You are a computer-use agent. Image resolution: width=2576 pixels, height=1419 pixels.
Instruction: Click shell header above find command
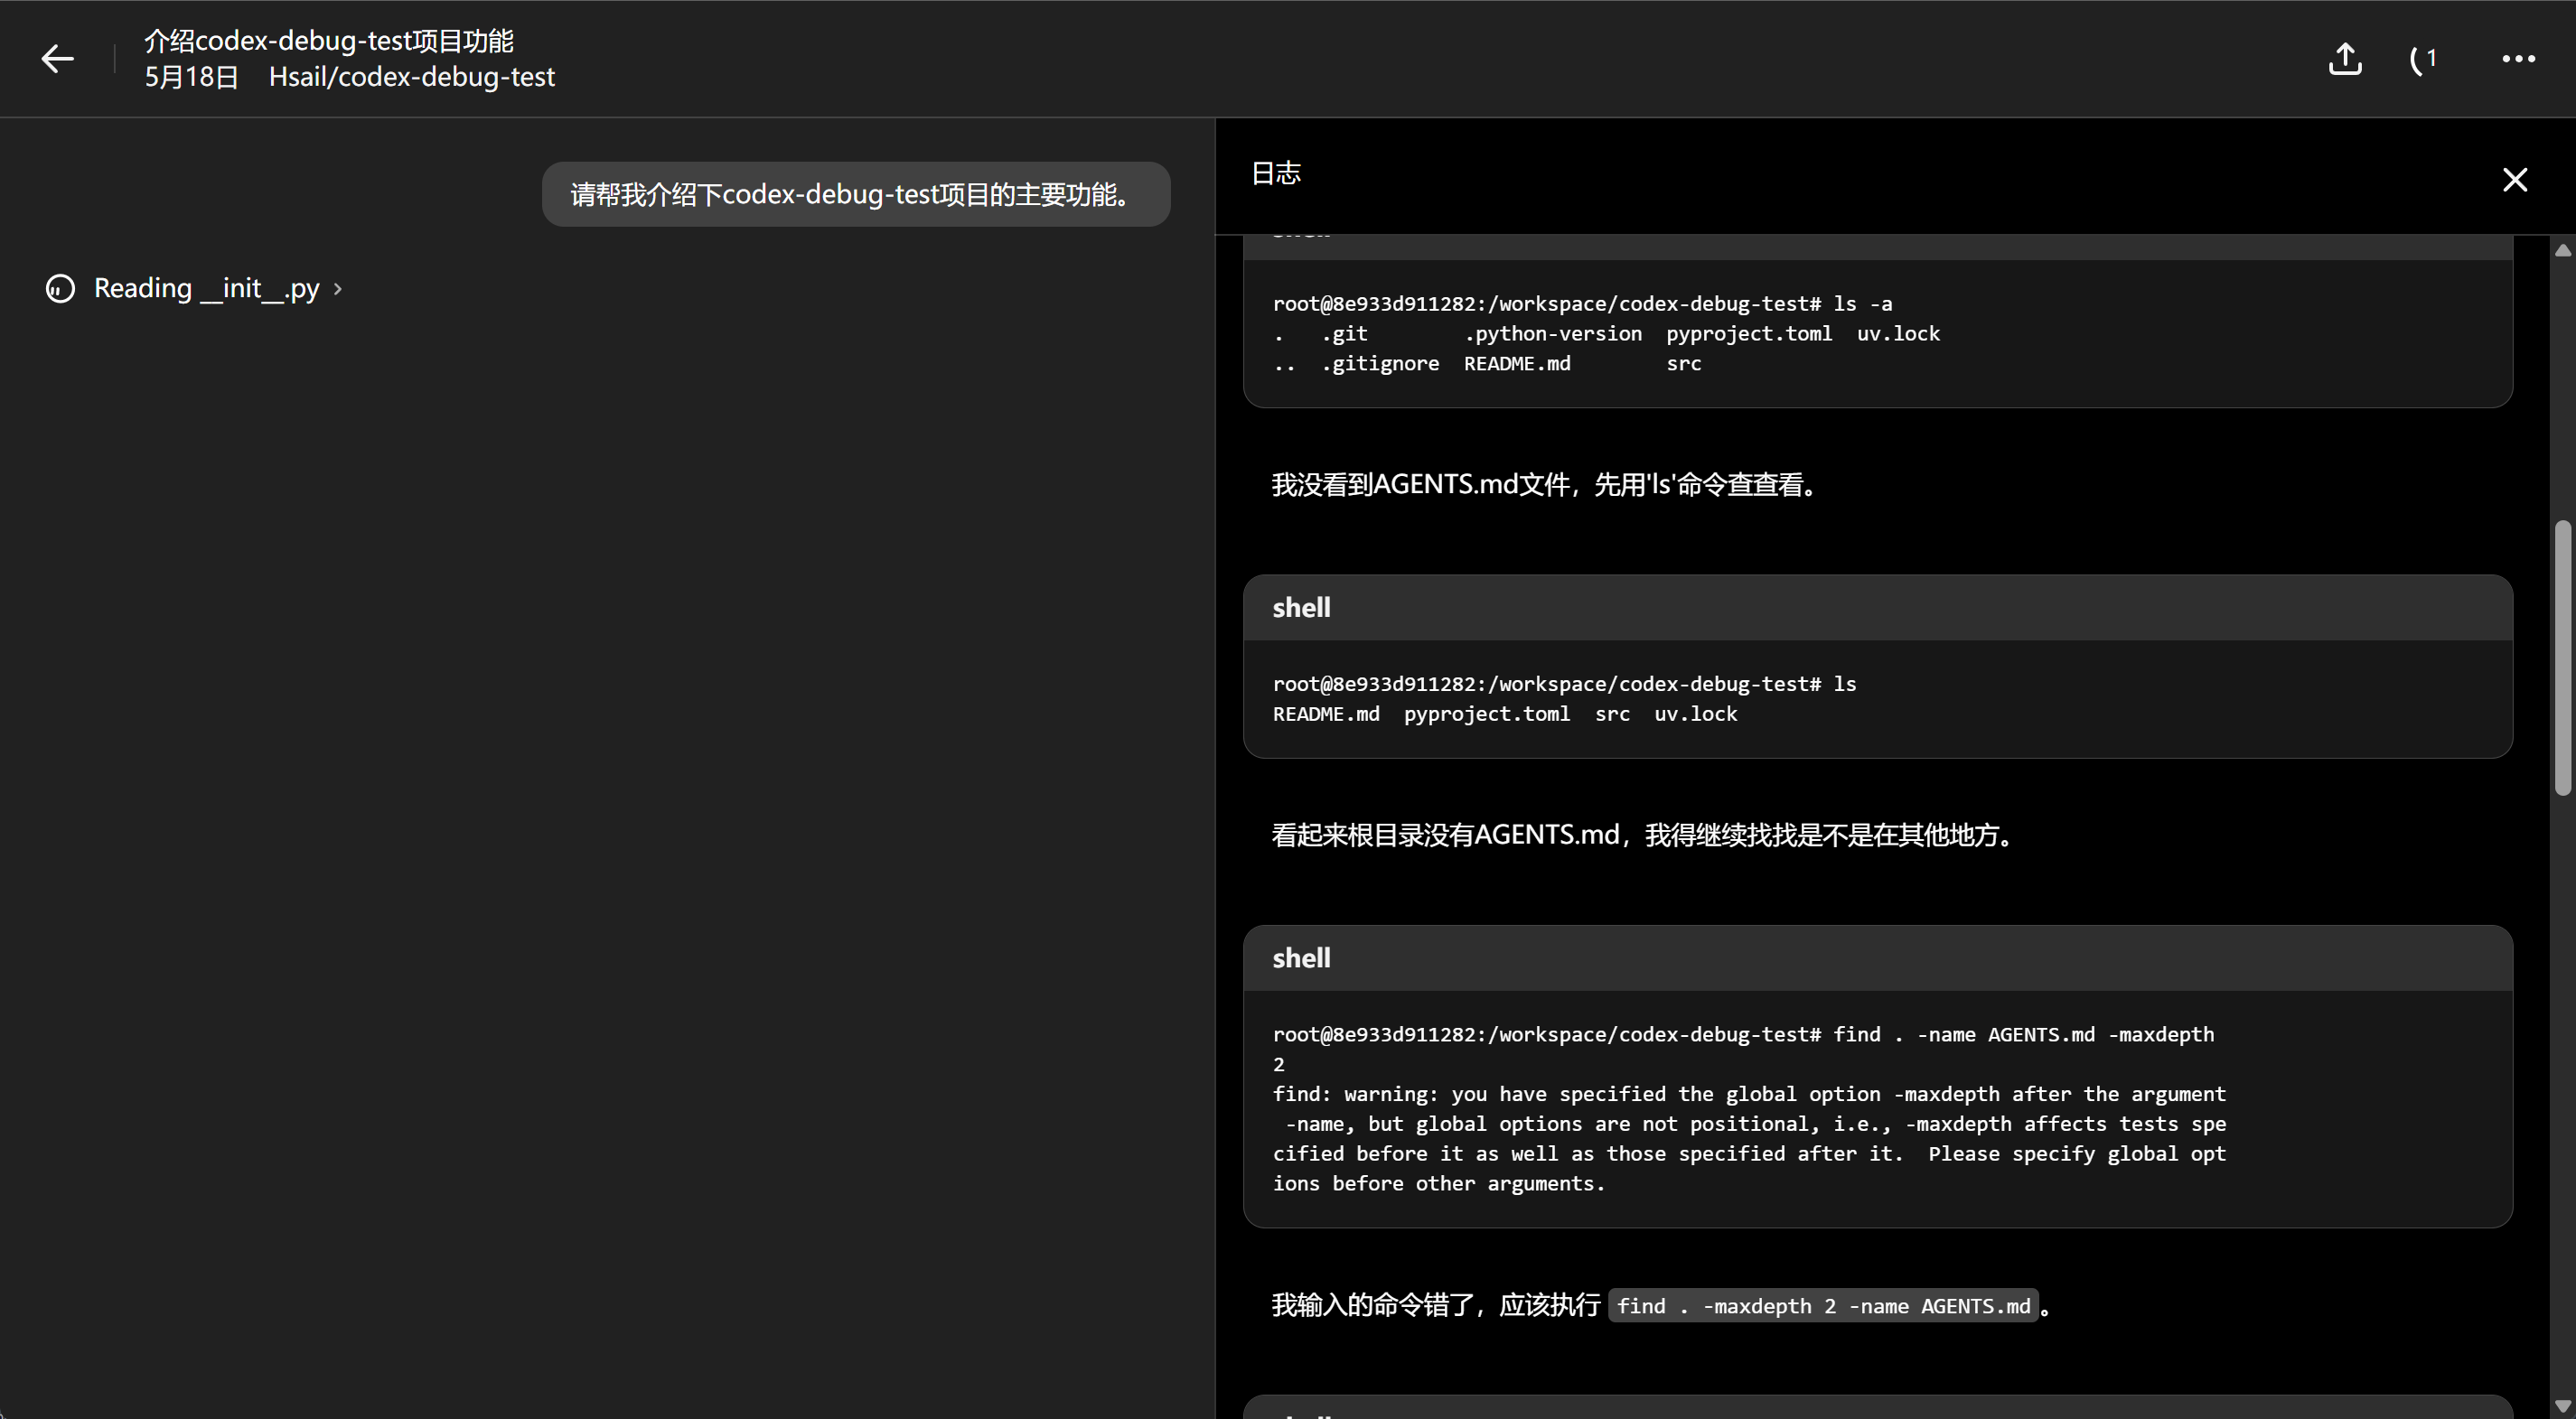pos(1301,958)
